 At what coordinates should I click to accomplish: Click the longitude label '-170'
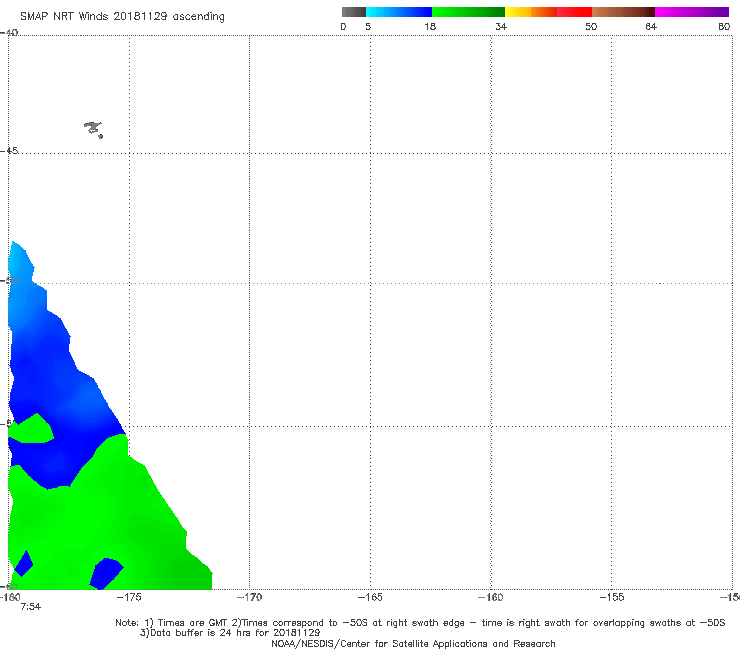(249, 597)
